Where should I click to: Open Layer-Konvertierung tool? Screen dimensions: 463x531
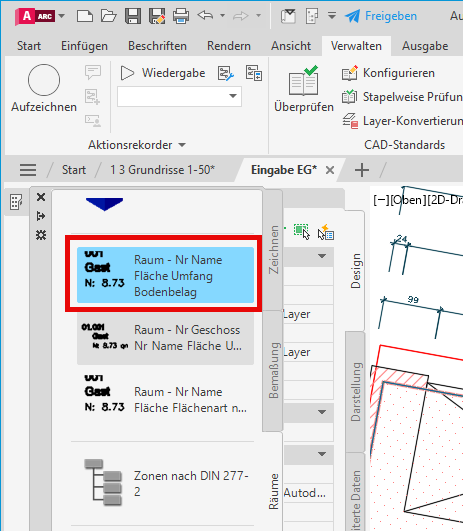pos(402,121)
